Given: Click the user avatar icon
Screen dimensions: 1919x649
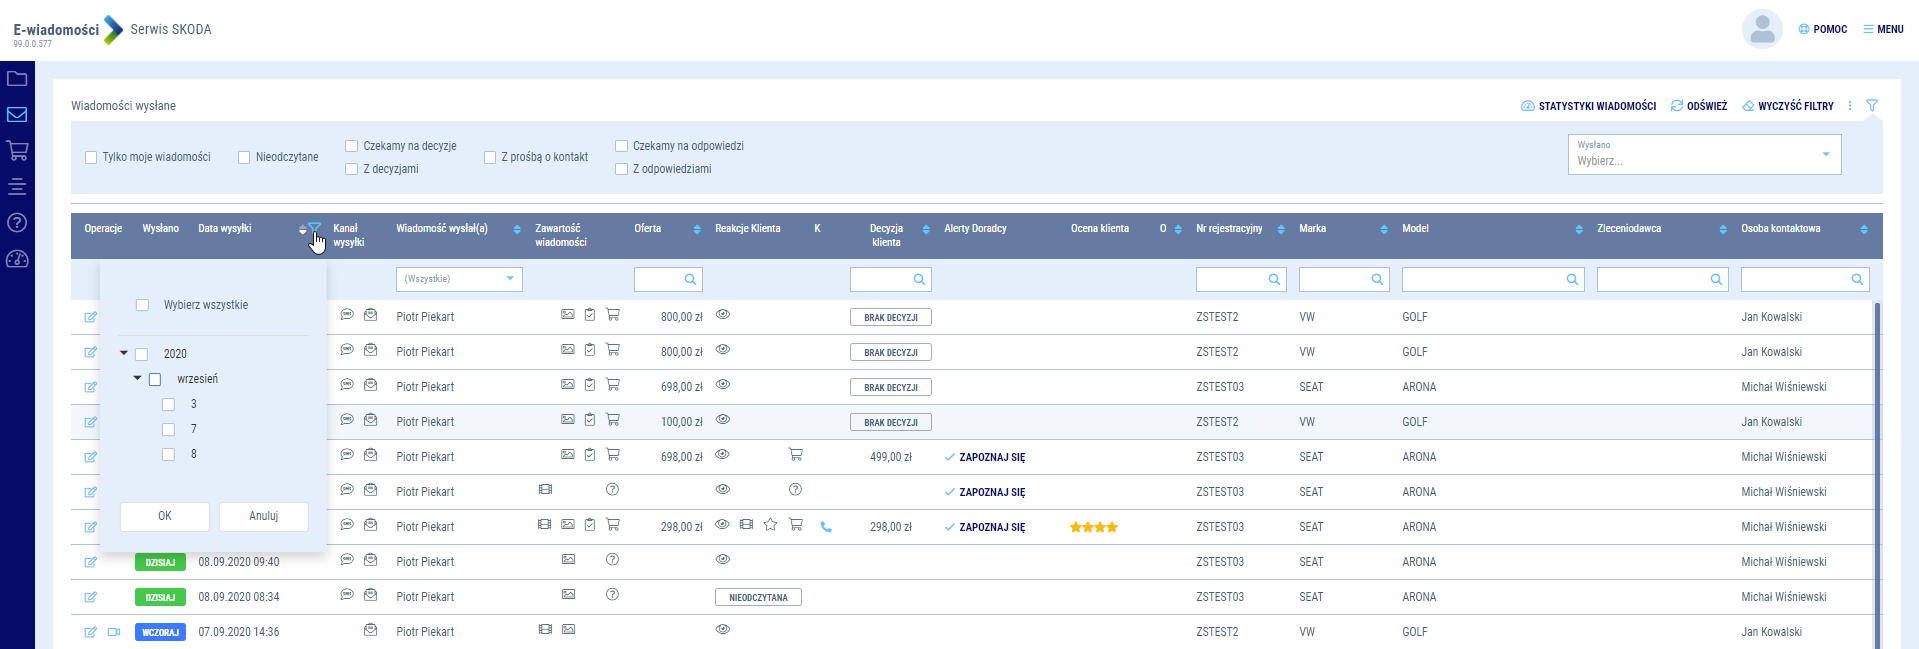Looking at the screenshot, I should tap(1762, 30).
